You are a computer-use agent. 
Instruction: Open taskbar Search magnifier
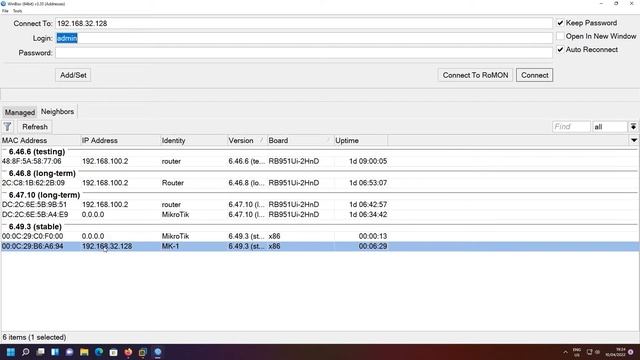point(26,352)
